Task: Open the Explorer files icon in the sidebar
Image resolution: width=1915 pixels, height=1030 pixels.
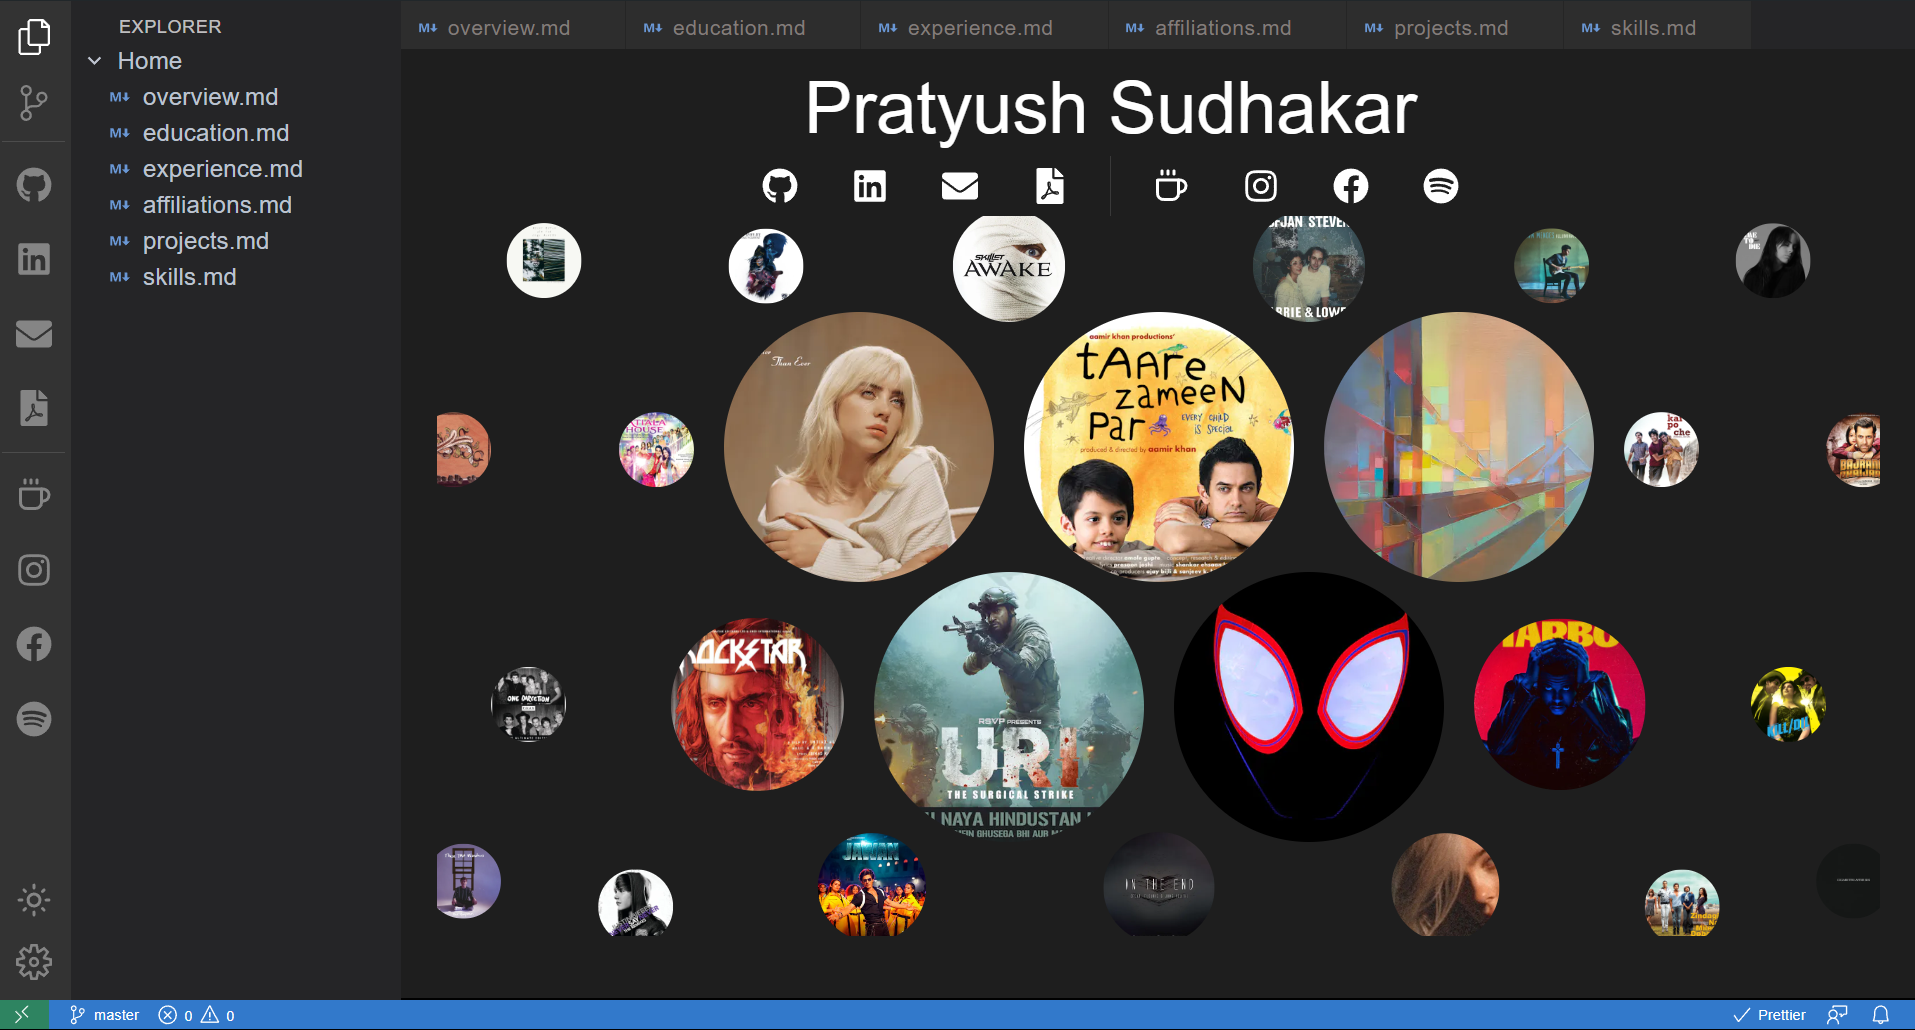Action: [35, 35]
